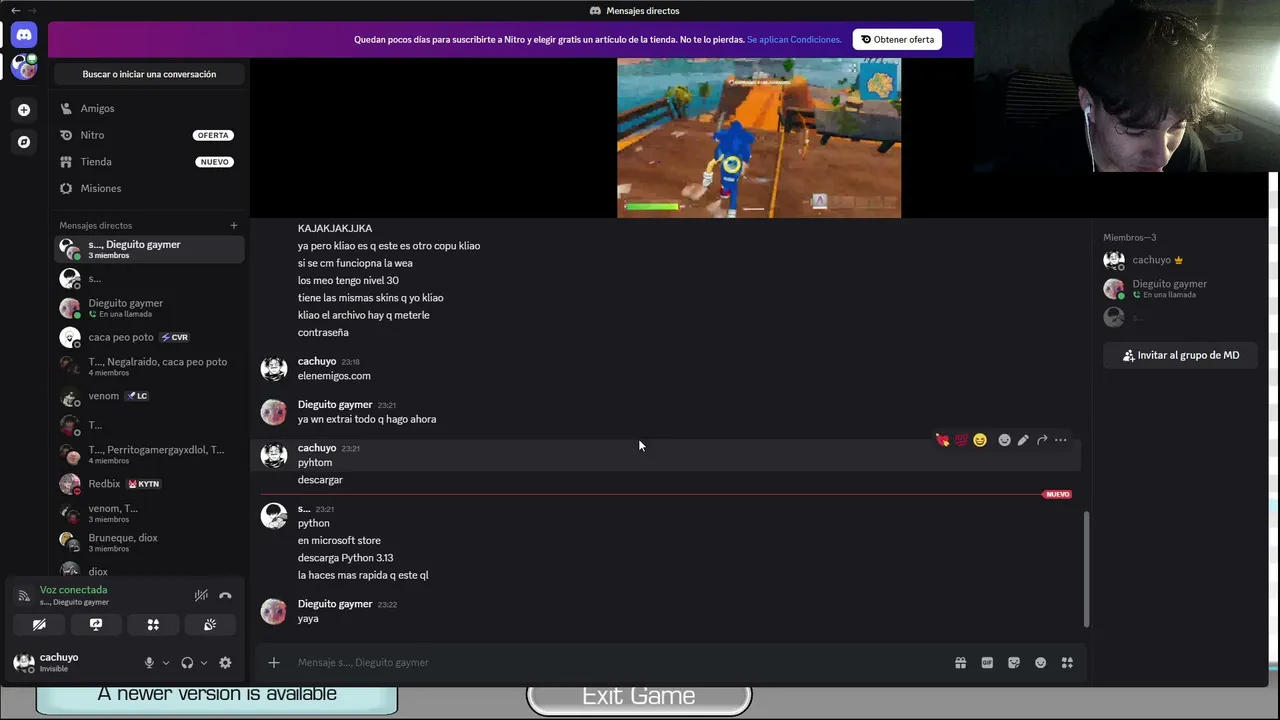Attach a file with the plus button
The height and width of the screenshot is (720, 1280).
[274, 662]
